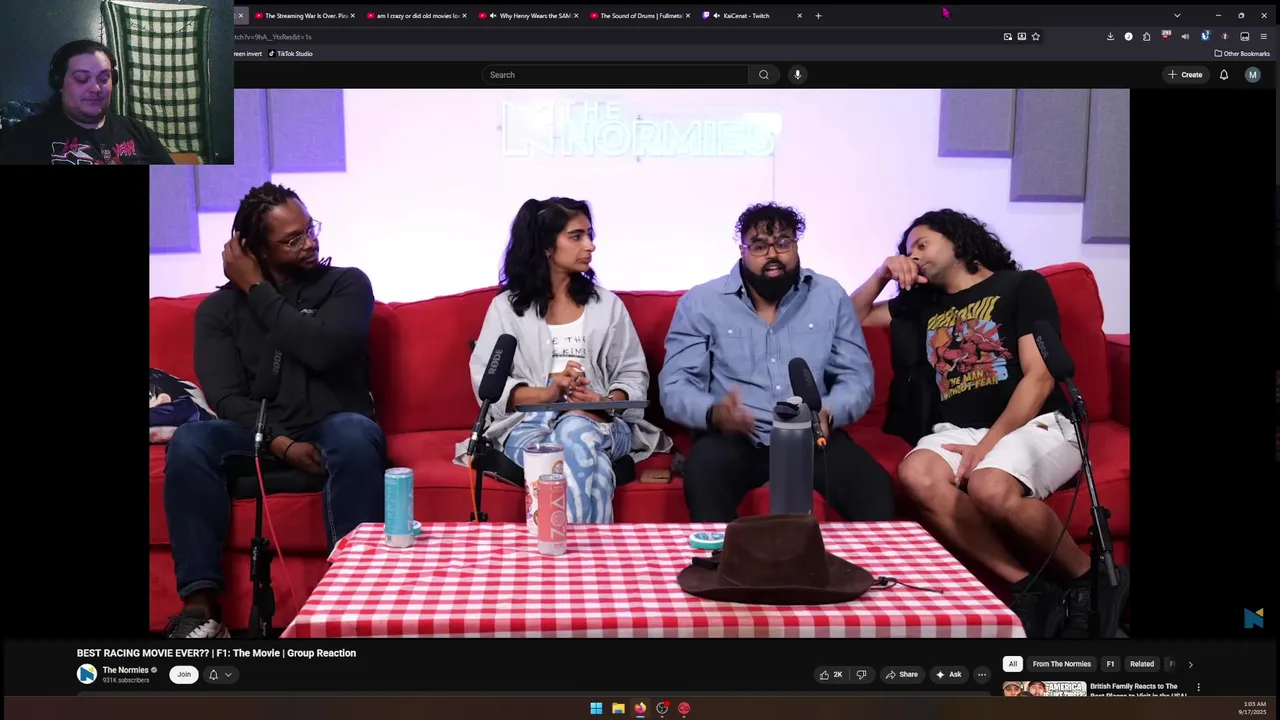
Task: Open menu for British Family Reacts video
Action: [1198, 688]
